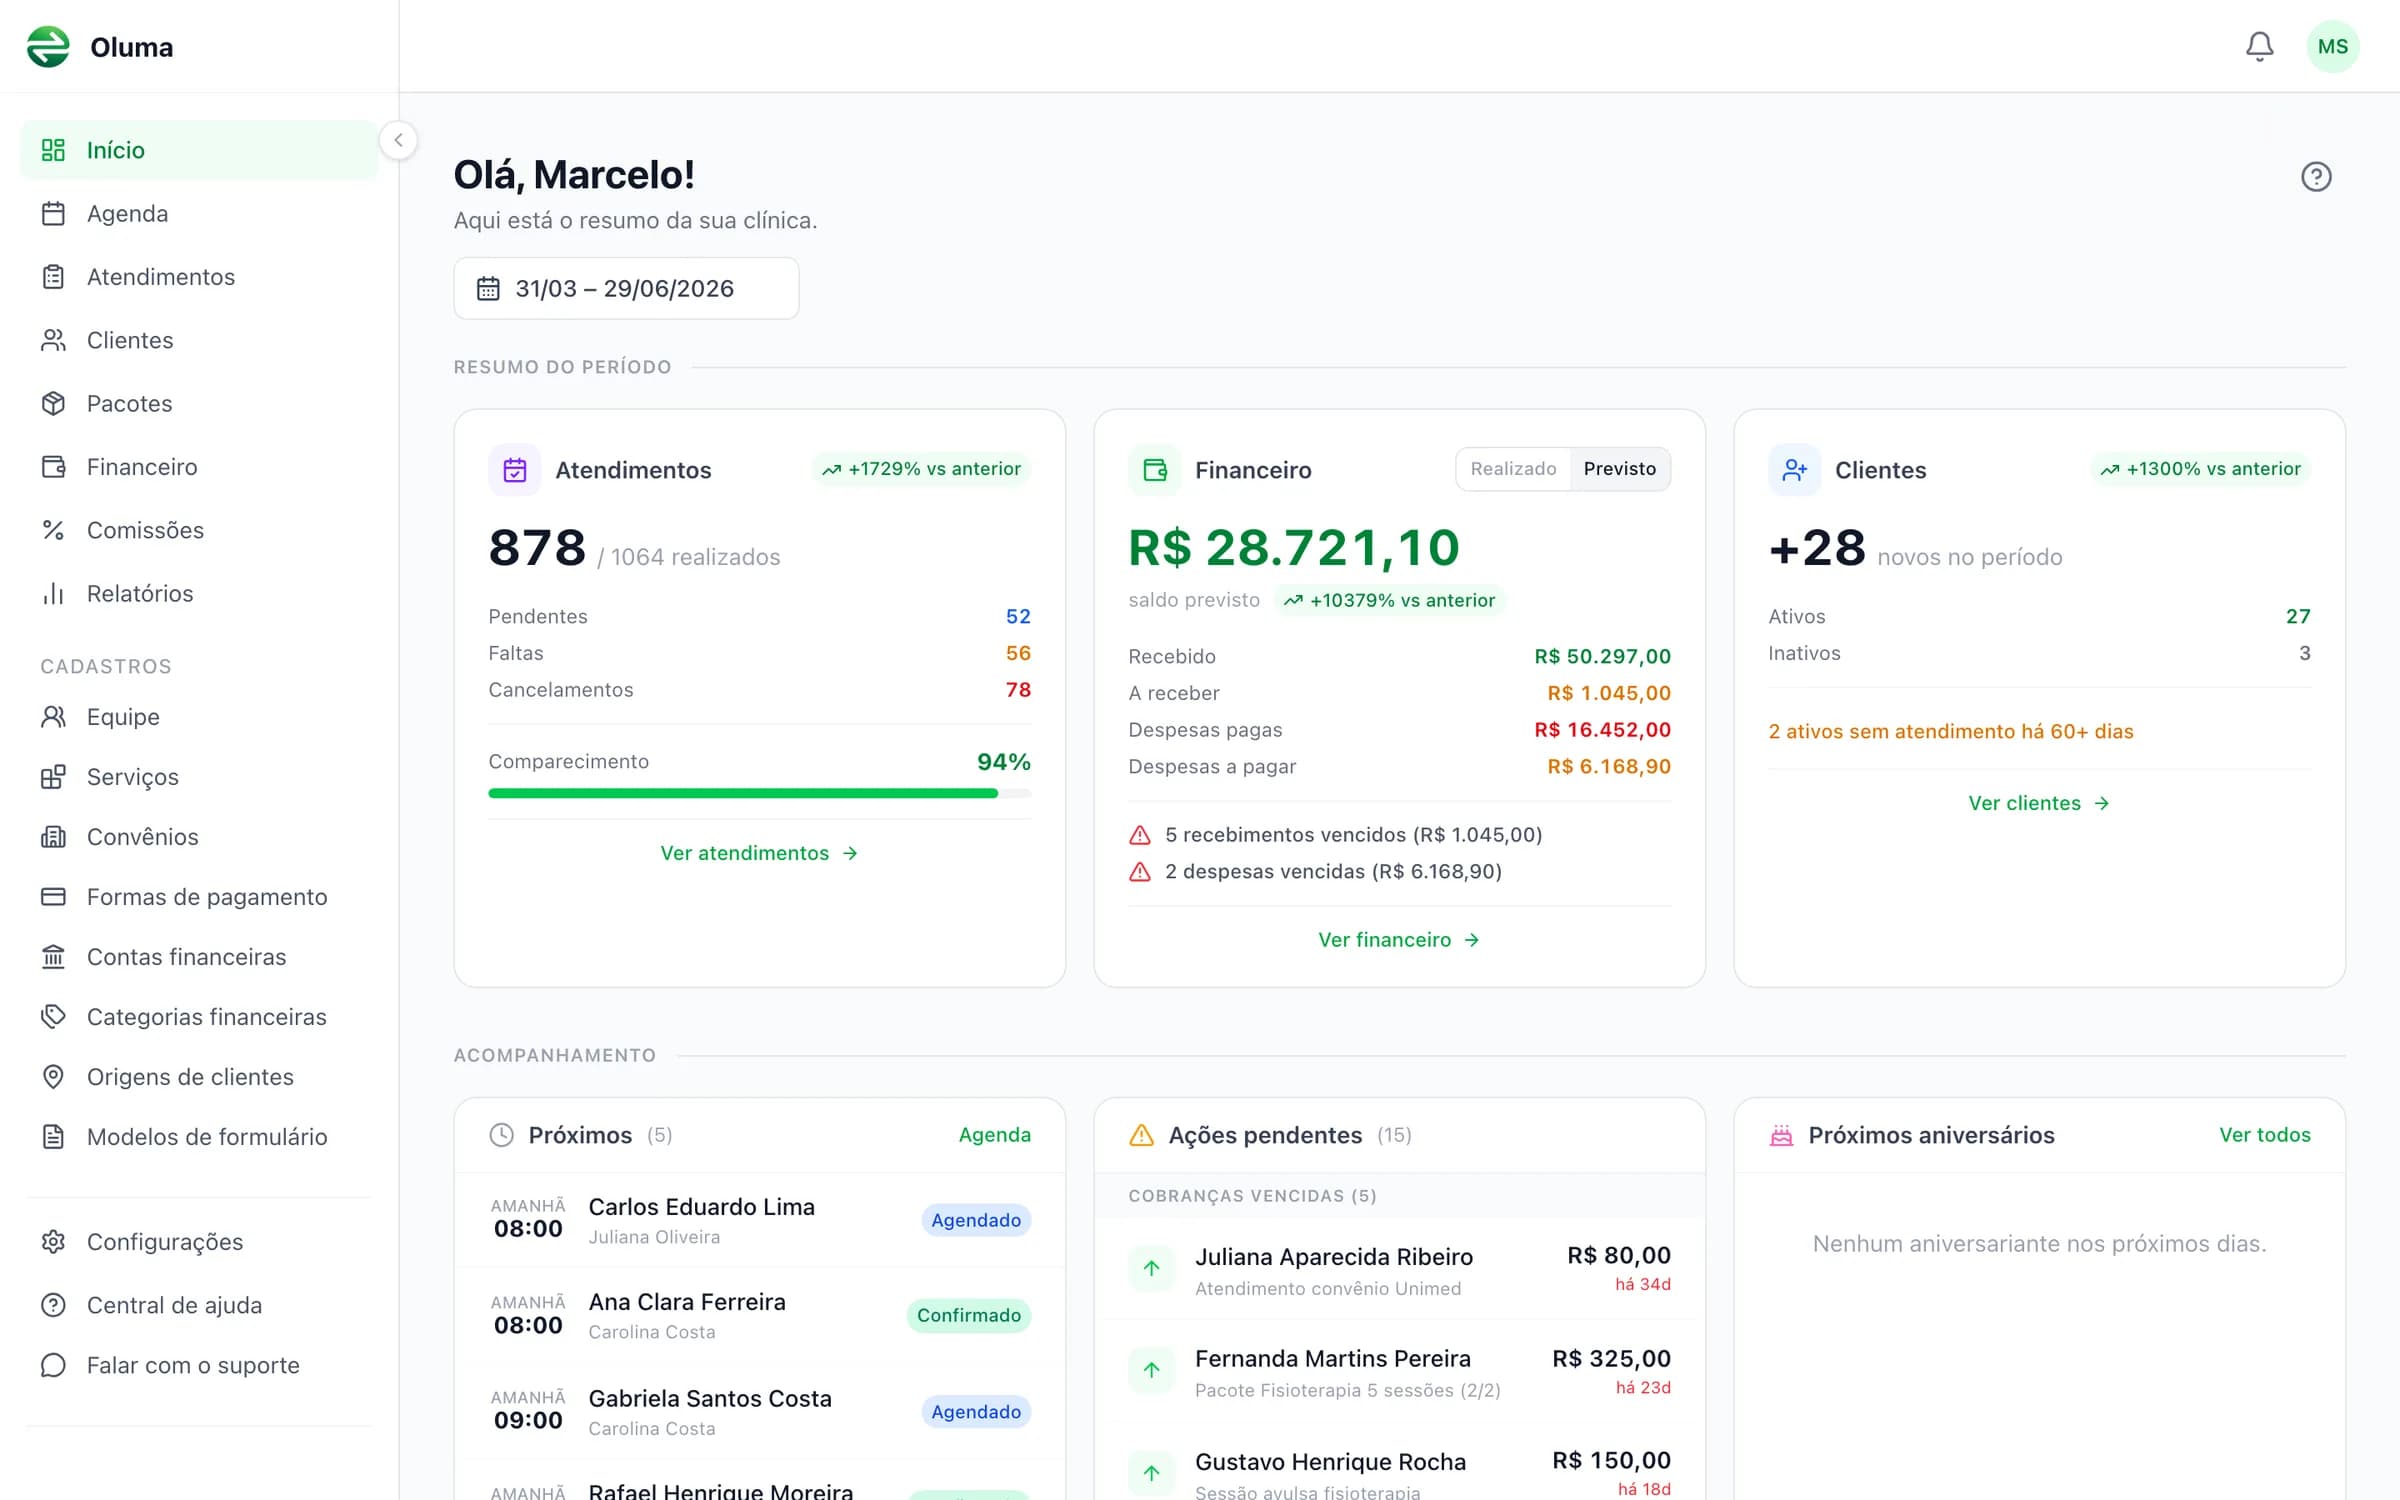Open Financeiro in the sidebar
Screen dimensions: 2400x1500
tap(199, 467)
